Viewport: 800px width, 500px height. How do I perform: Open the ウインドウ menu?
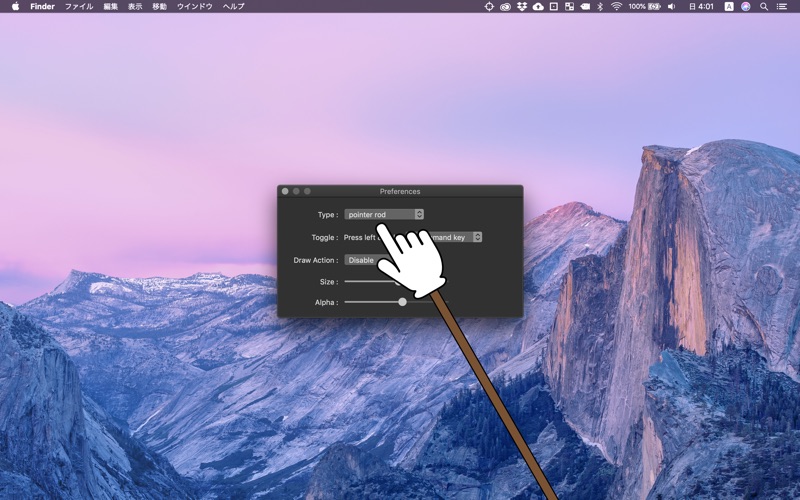195,6
